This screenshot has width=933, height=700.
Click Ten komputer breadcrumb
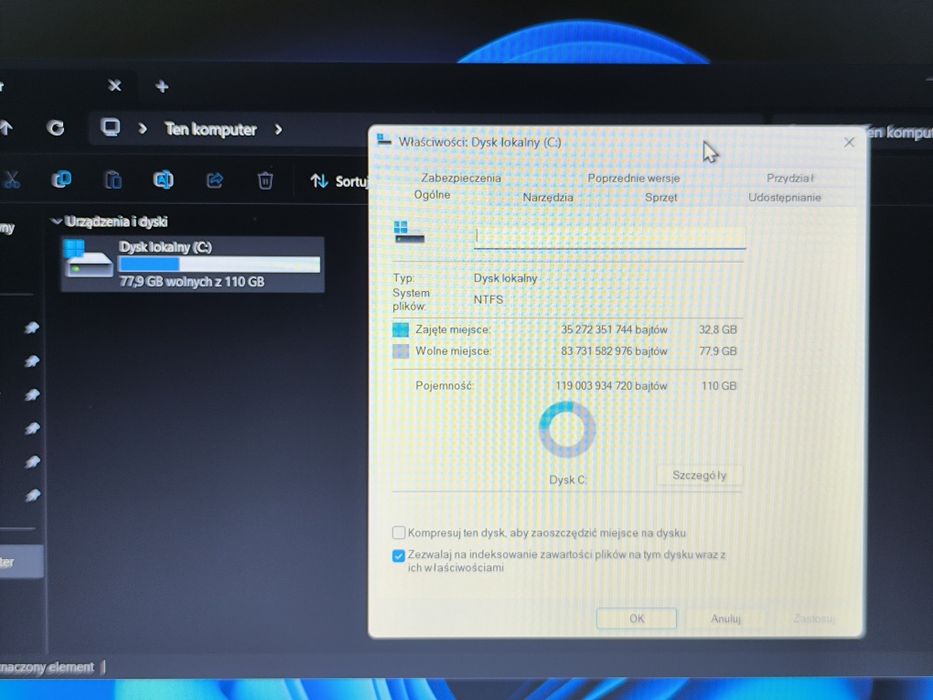[211, 129]
